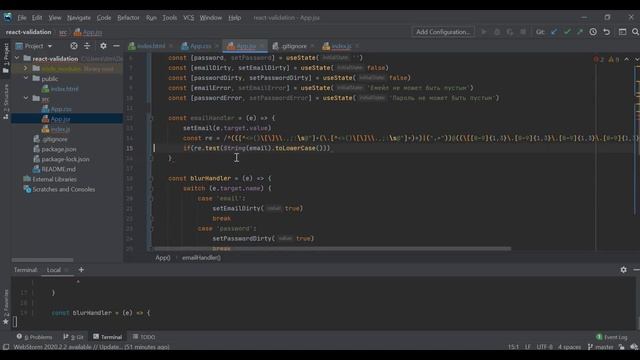
Task: Open the Navigate menu
Action: 79,18
